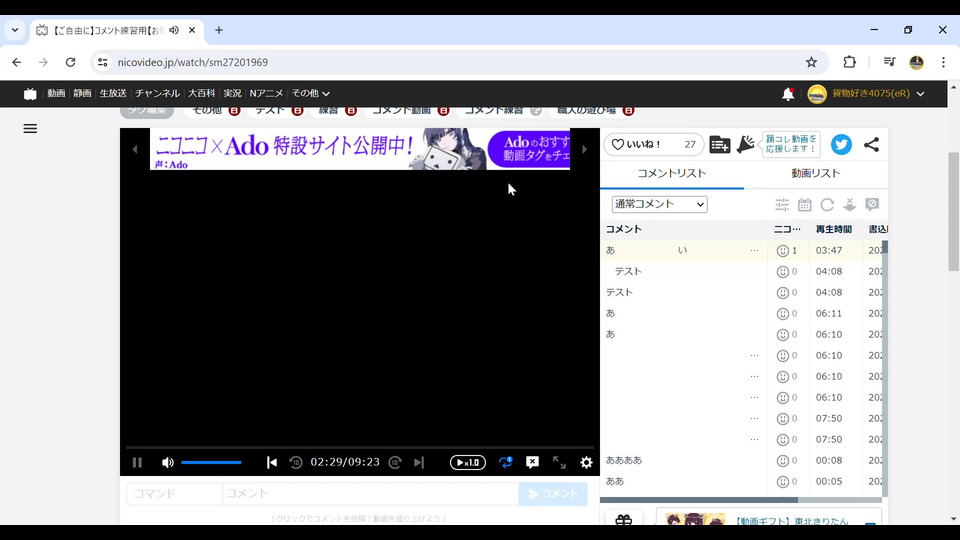Share the video on Twitter
This screenshot has width=960, height=540.
841,144
